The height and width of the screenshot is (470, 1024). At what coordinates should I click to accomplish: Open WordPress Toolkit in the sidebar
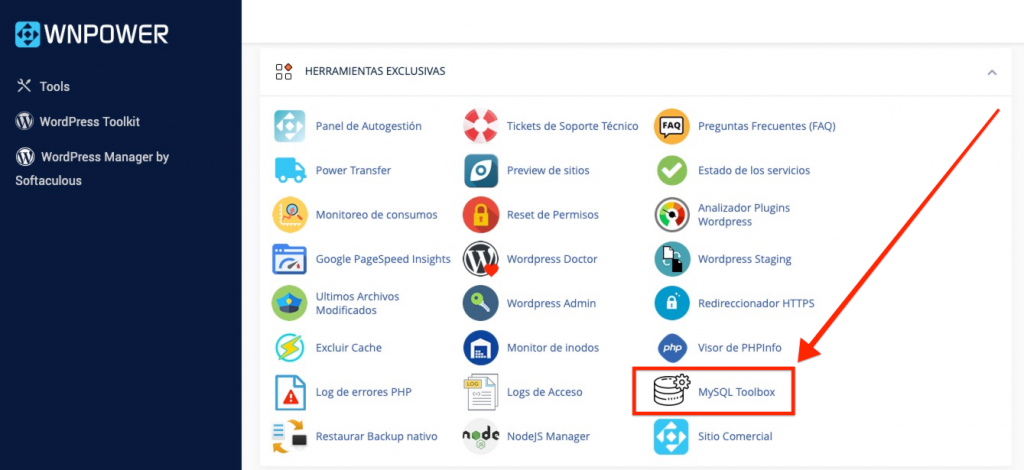pyautogui.click(x=78, y=121)
